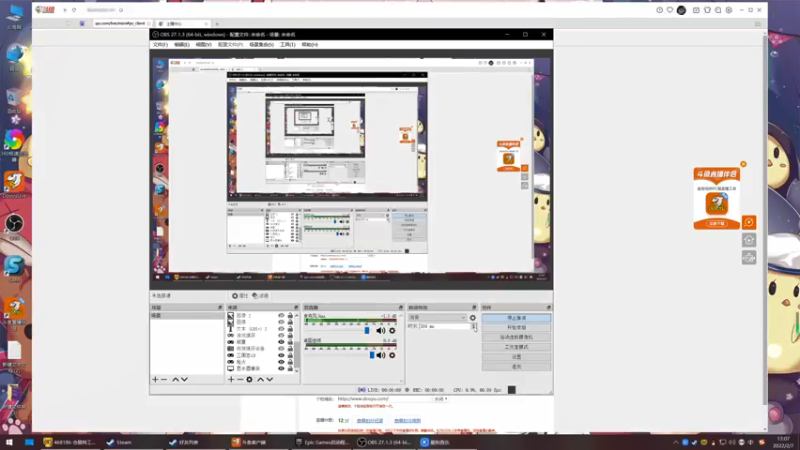
Task: Add a source with the sources plus icon
Action: pos(231,379)
